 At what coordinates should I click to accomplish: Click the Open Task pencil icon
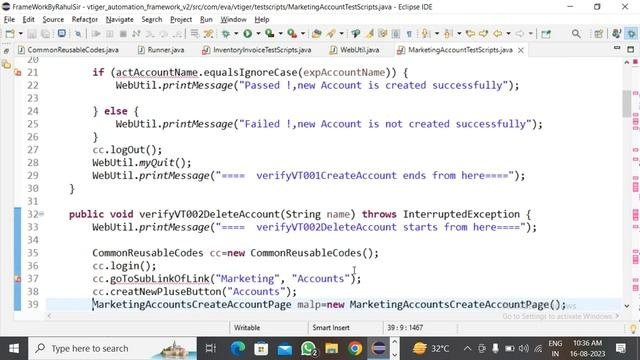[331, 34]
